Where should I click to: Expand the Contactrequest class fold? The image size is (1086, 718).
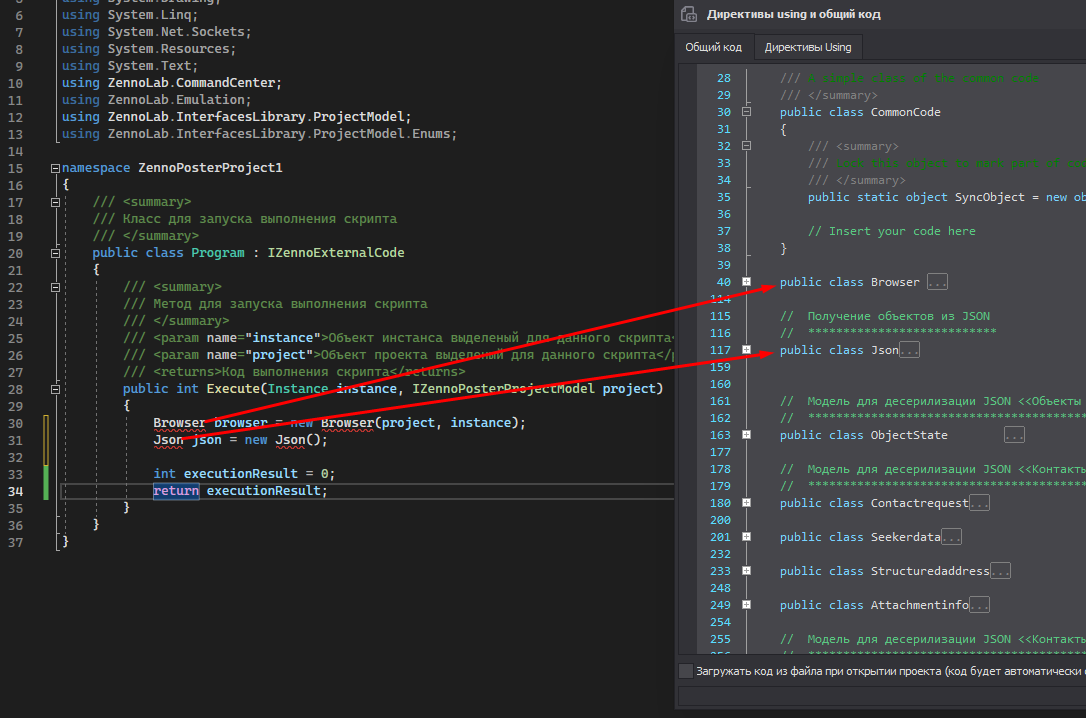click(x=747, y=503)
